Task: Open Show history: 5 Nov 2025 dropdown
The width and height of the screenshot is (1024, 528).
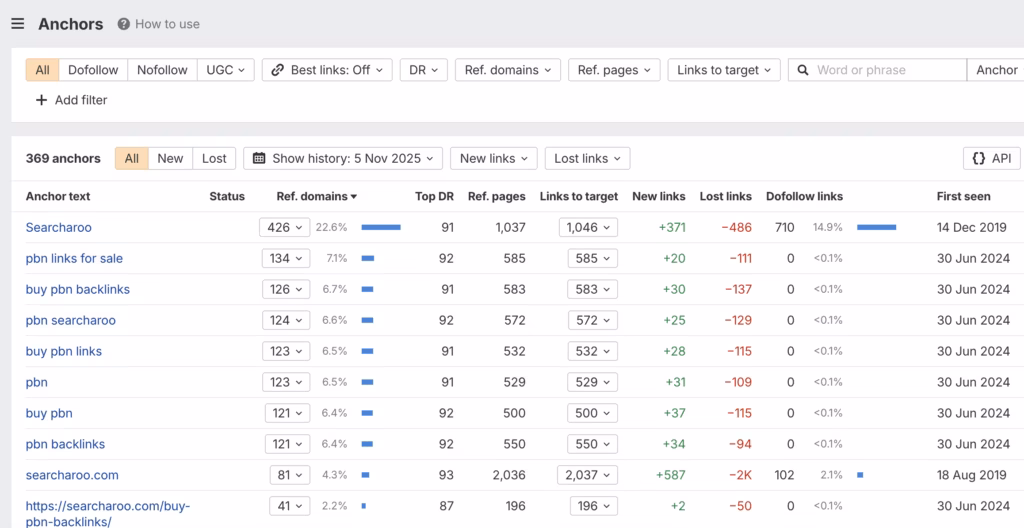Action: [x=343, y=158]
